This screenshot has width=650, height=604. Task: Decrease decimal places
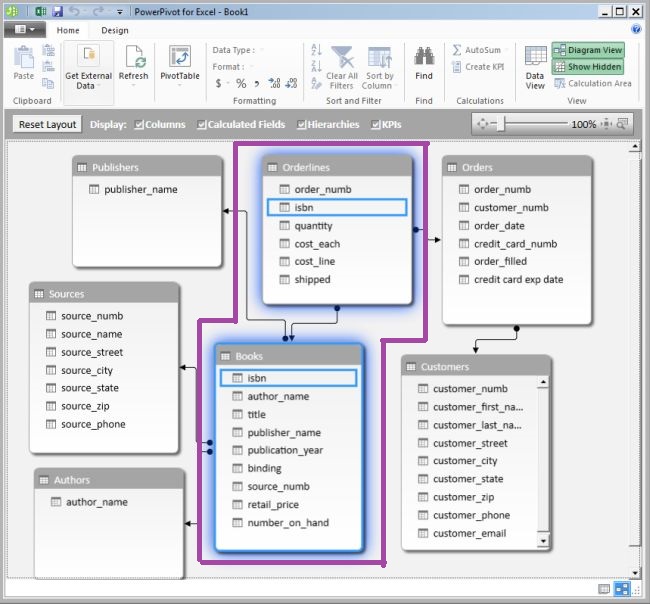click(x=291, y=83)
